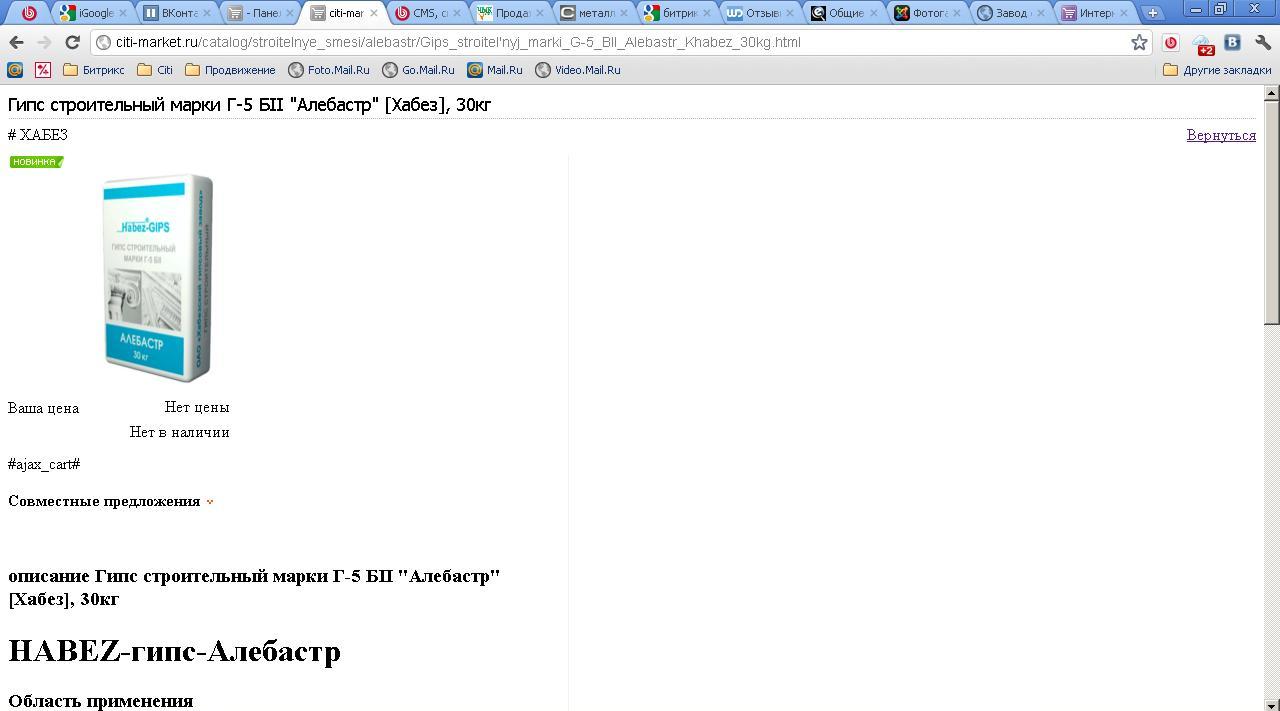Image resolution: width=1280 pixels, height=711 pixels.
Task: Bookmark this page with the star icon
Action: pyautogui.click(x=1139, y=42)
